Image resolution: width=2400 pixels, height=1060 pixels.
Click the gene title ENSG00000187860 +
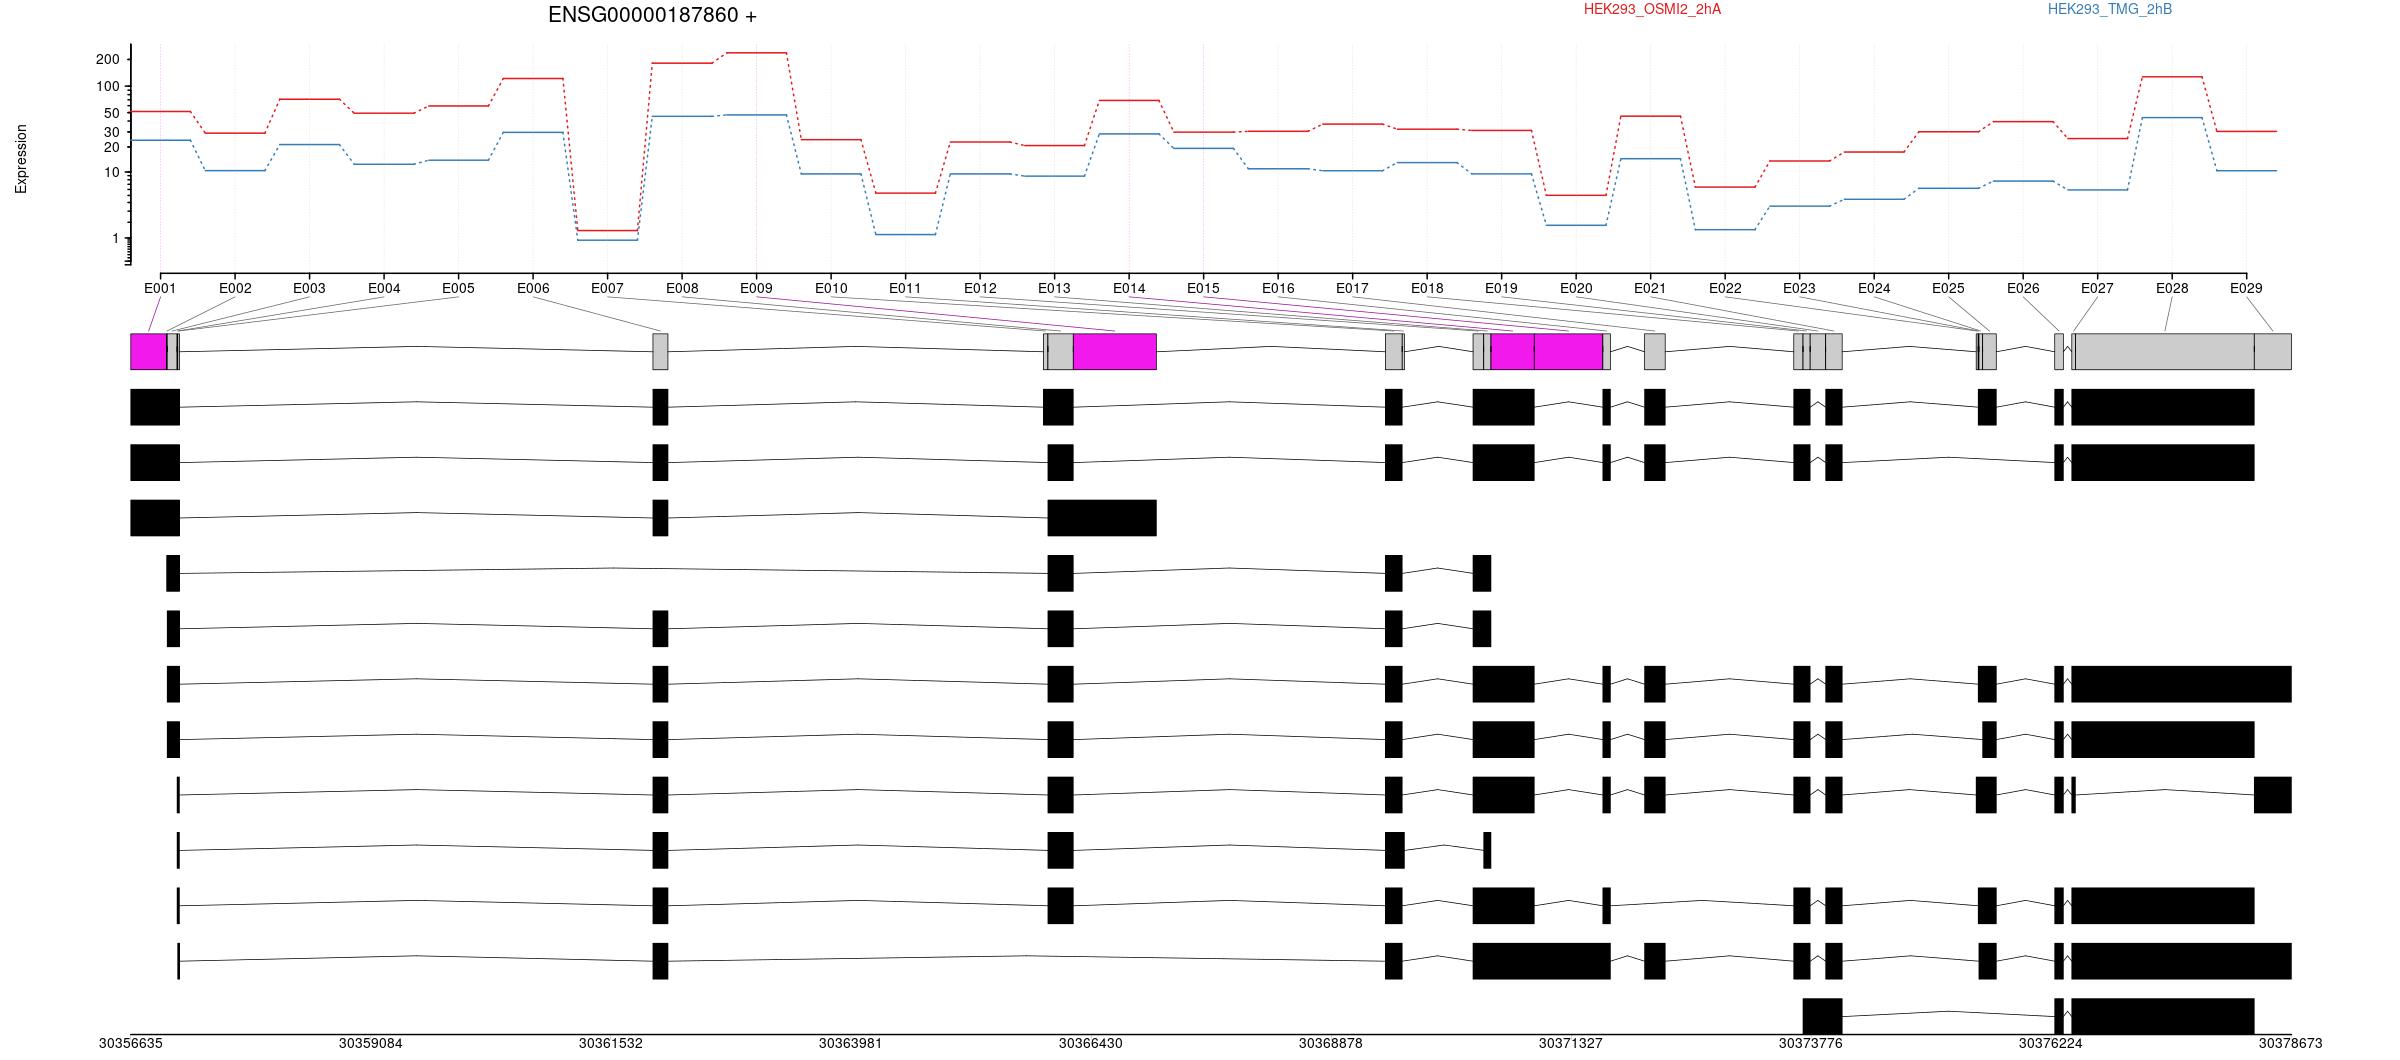(652, 15)
